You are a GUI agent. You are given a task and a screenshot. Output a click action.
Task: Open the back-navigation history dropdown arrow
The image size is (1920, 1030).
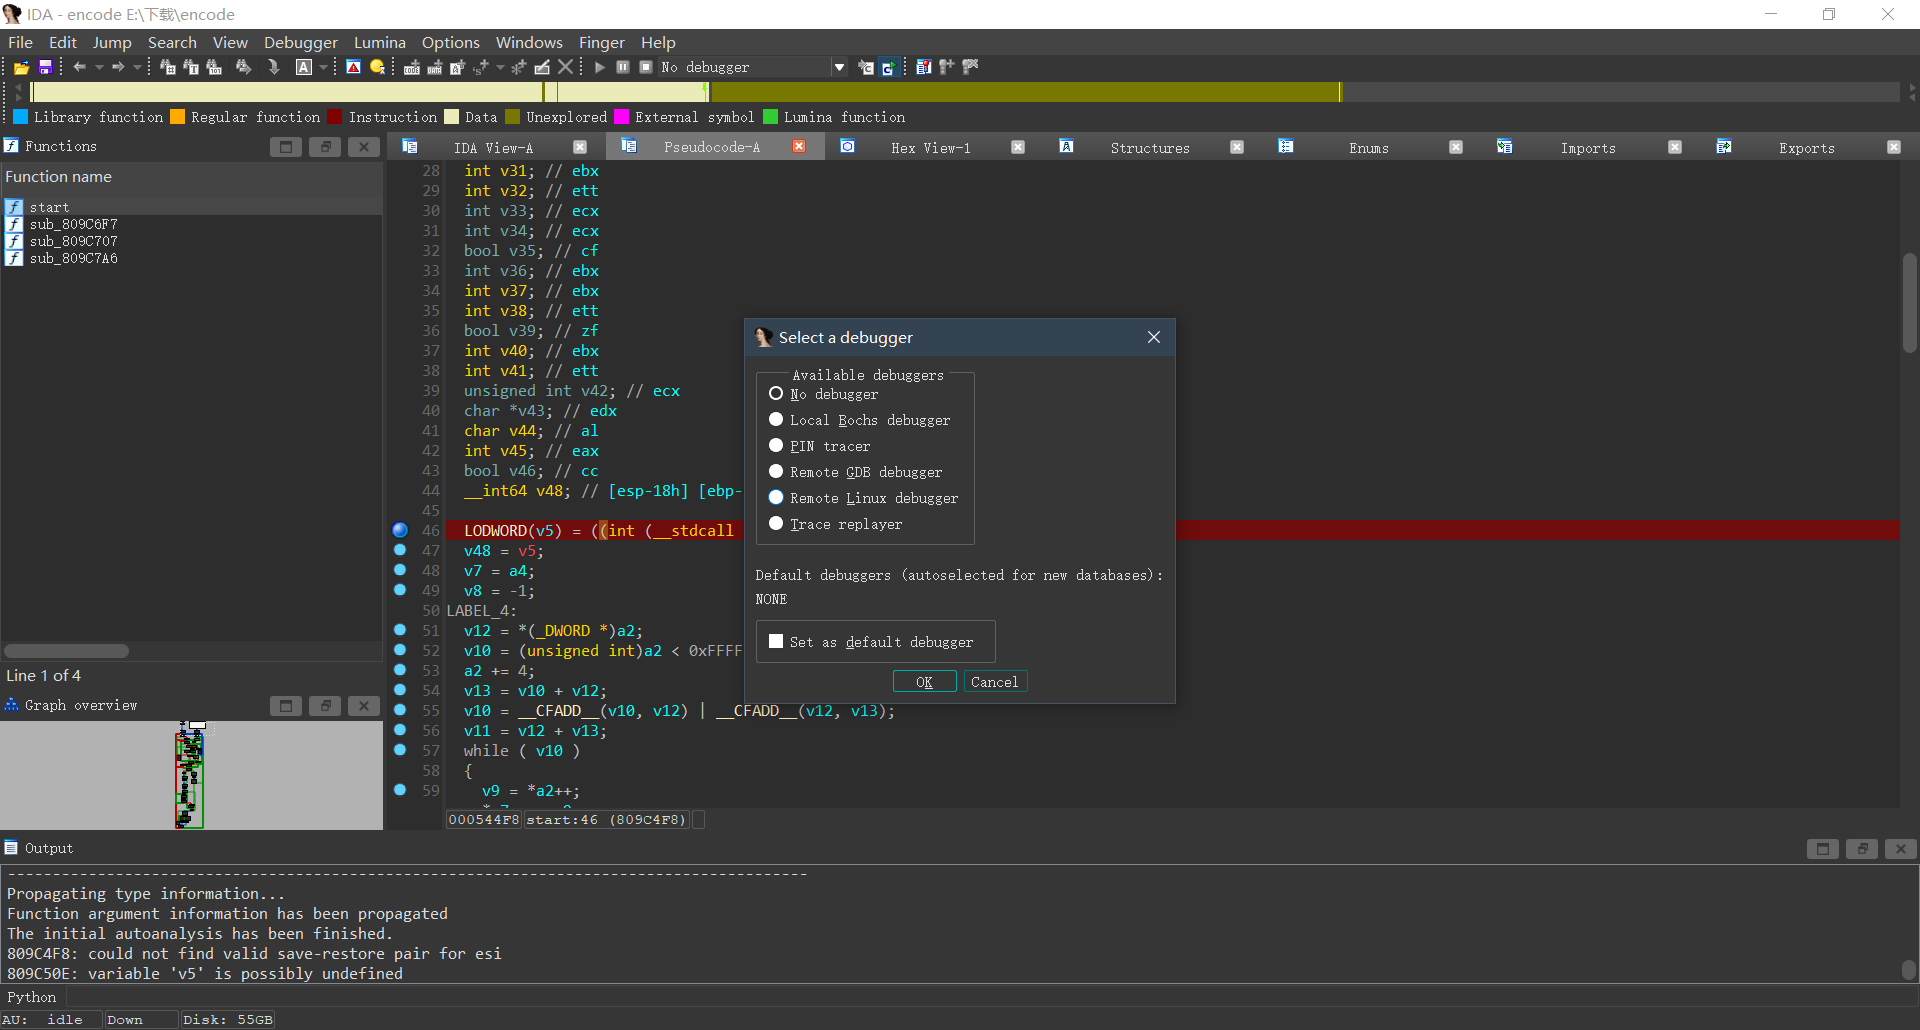pyautogui.click(x=99, y=67)
